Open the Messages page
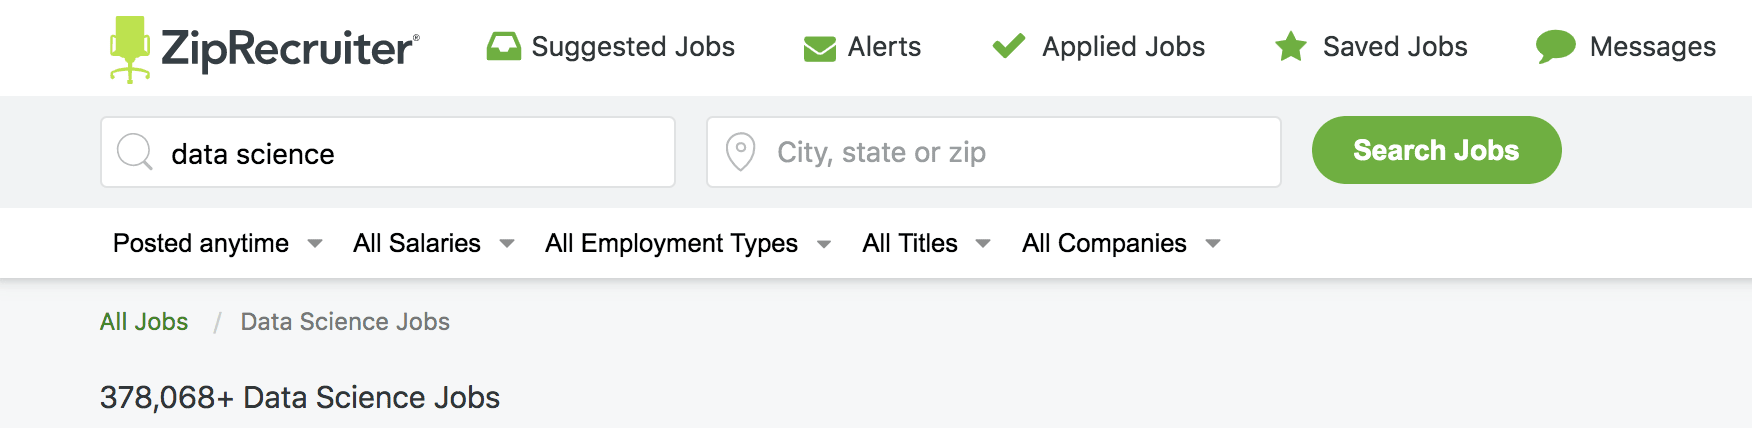This screenshot has height=428, width=1752. 1652,47
